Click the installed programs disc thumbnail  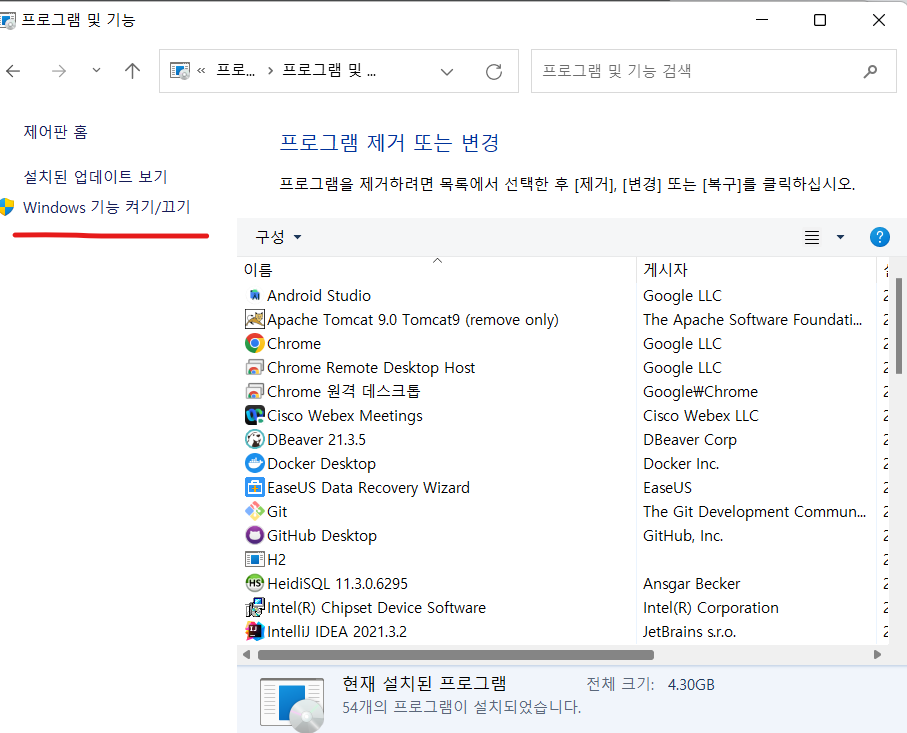point(292,705)
